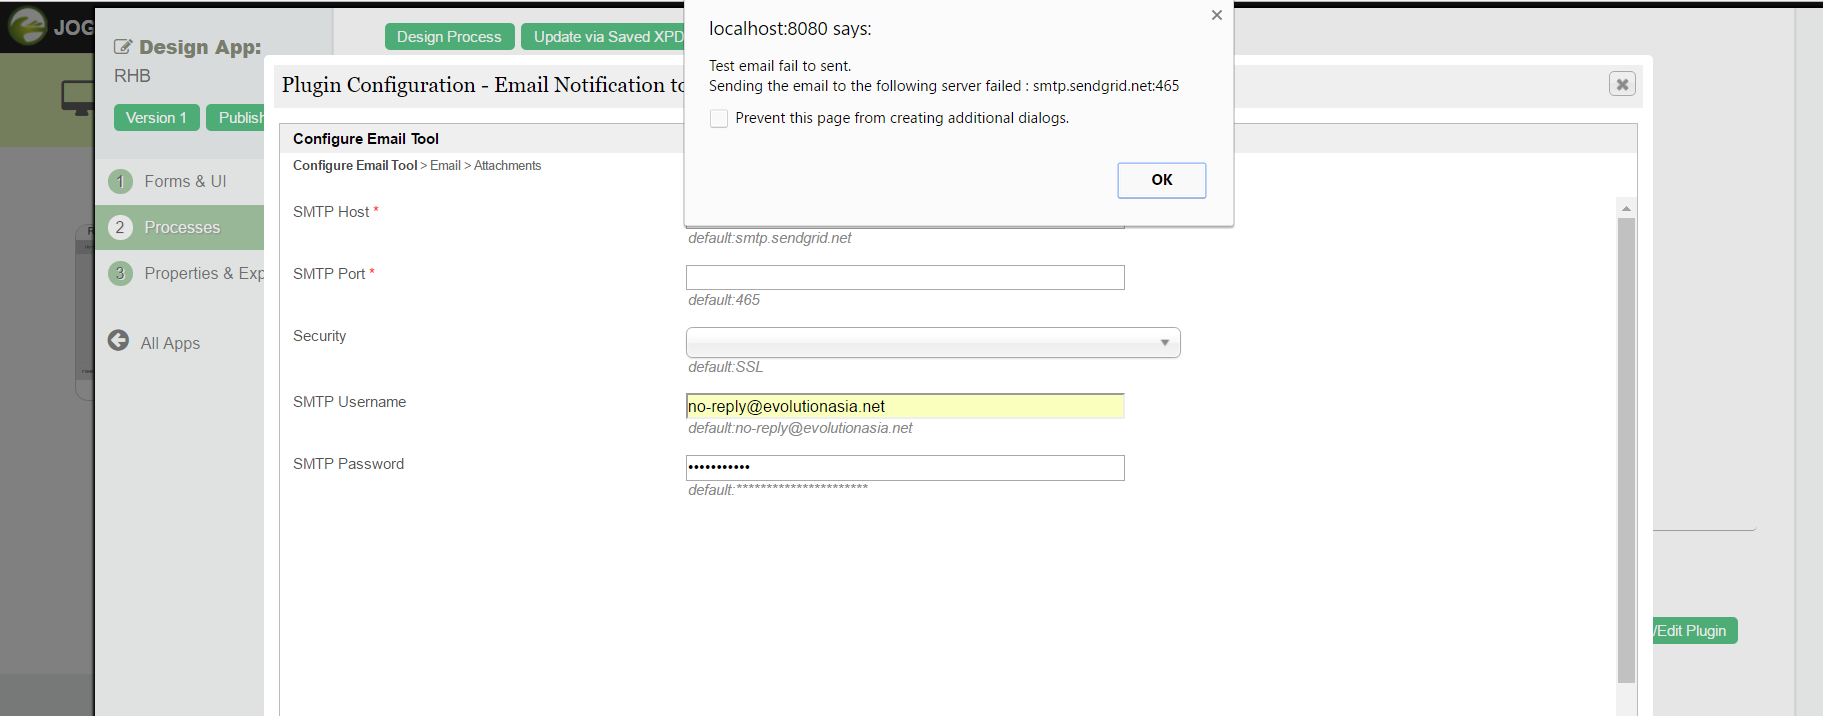Open the Forms & UI step
1823x716 pixels.
coord(184,181)
